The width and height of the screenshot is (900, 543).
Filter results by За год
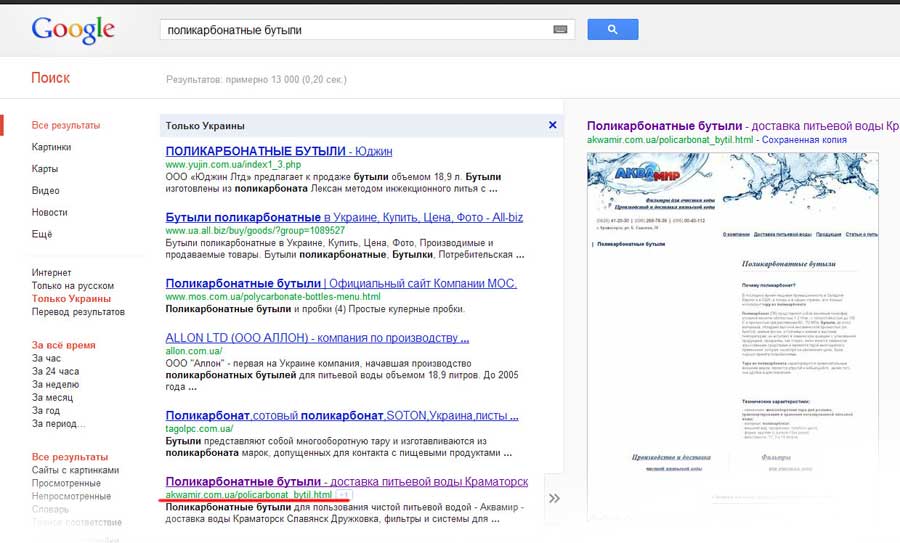(x=46, y=410)
